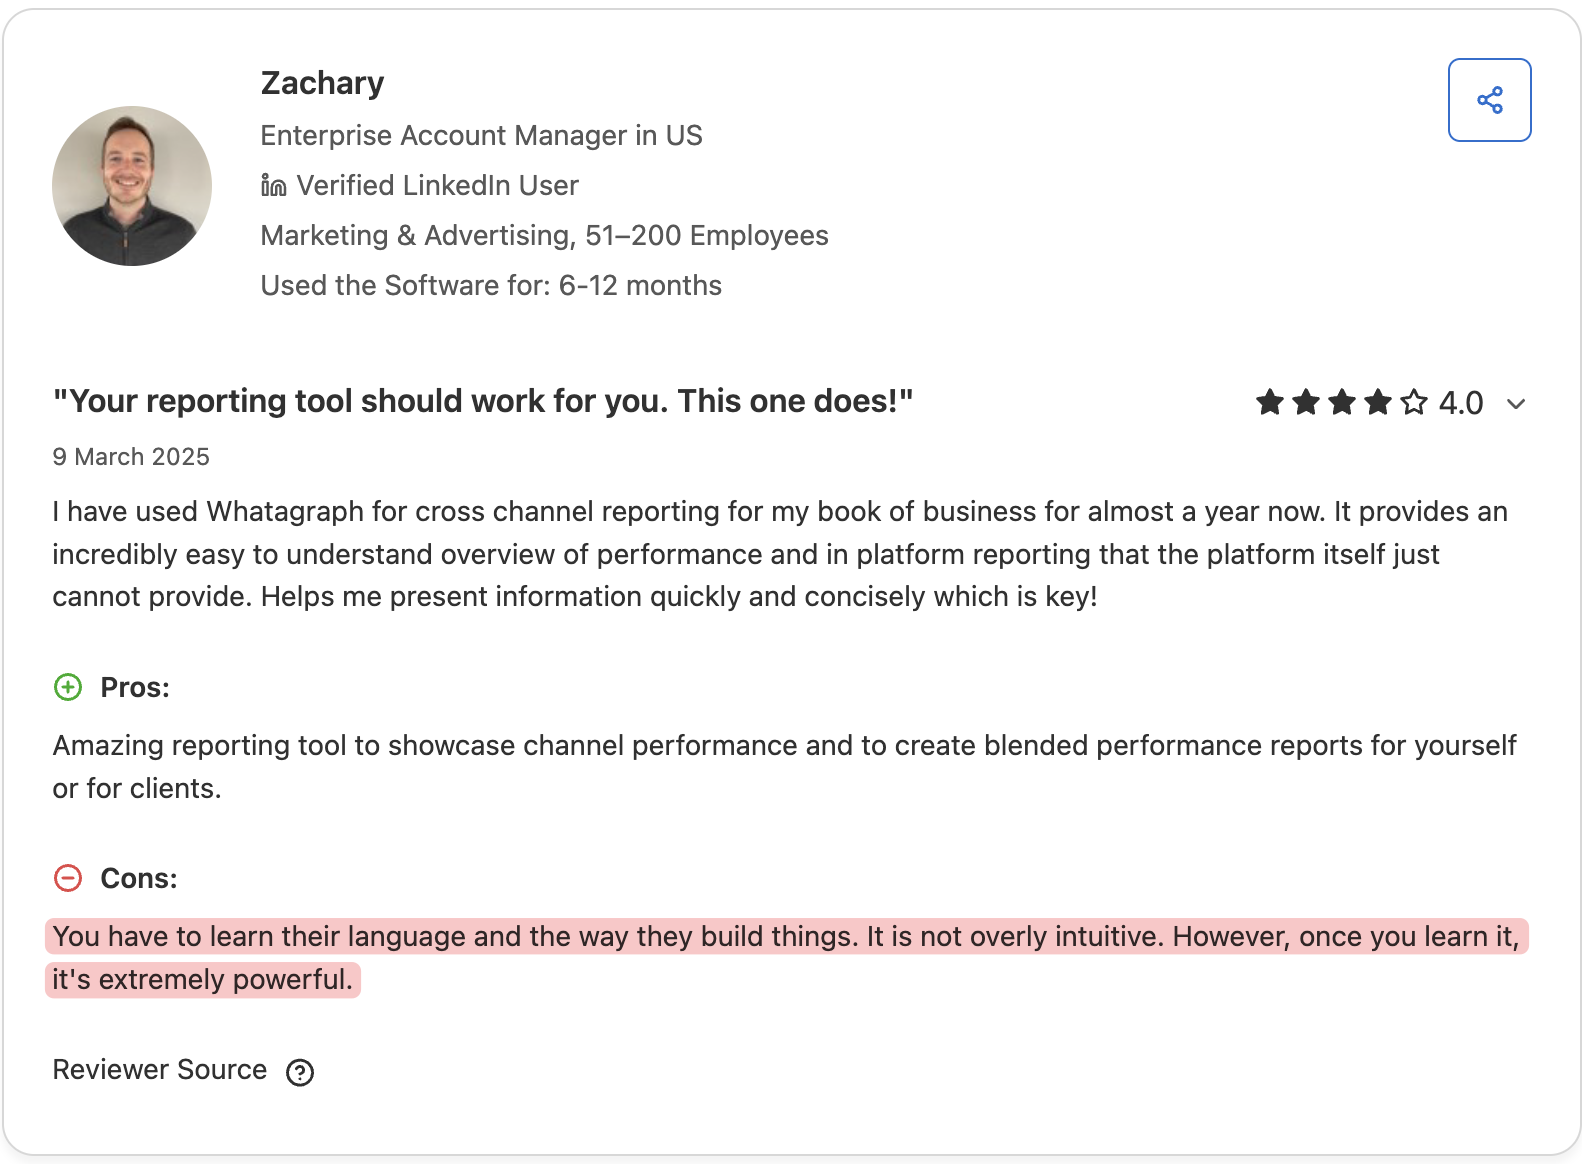
Task: Click the reviewer name Zachary
Action: (x=322, y=83)
